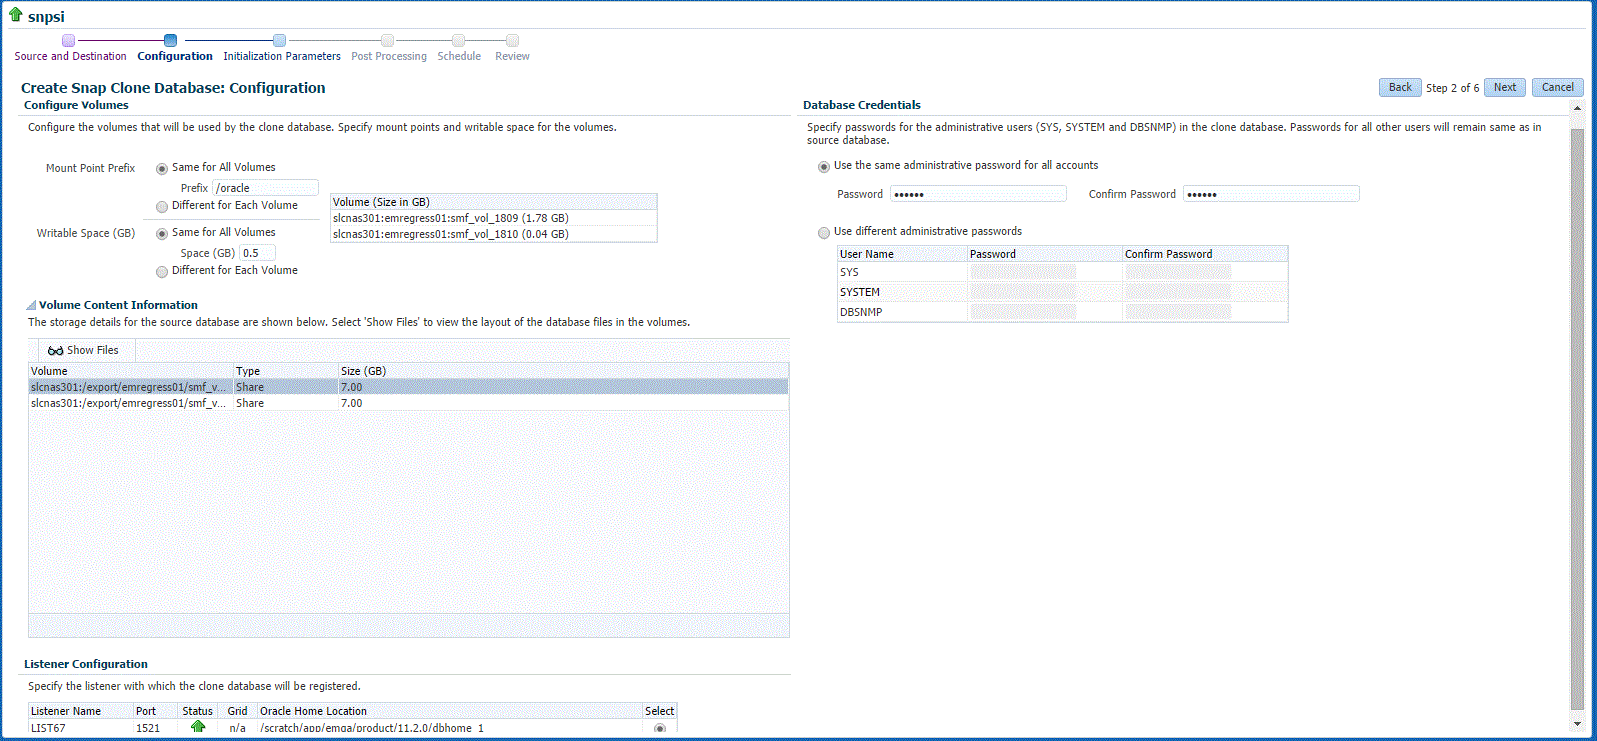The height and width of the screenshot is (741, 1597).
Task: Click the User Name column header
Action: pos(902,254)
